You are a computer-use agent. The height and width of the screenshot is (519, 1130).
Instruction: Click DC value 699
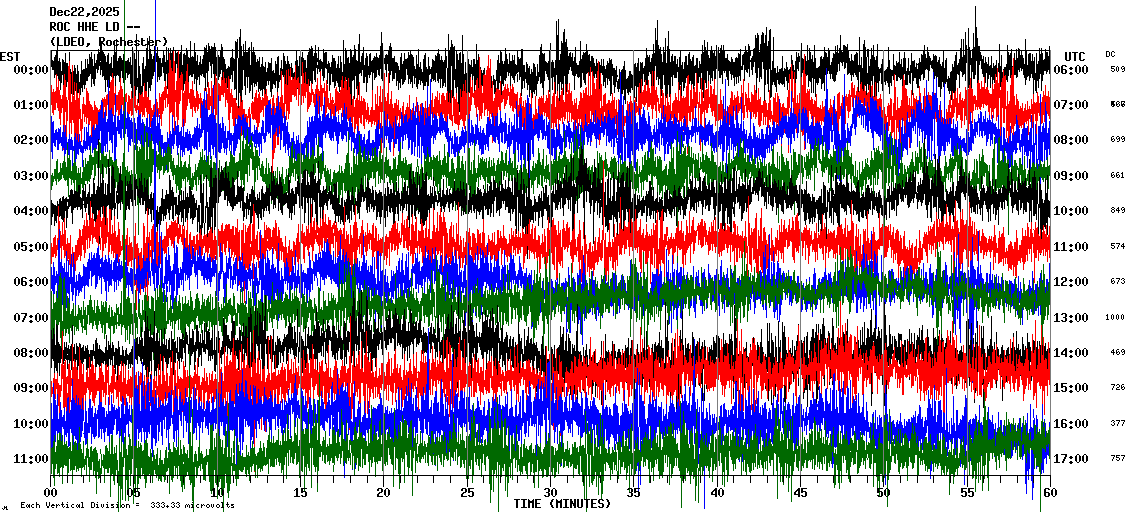click(x=1118, y=139)
